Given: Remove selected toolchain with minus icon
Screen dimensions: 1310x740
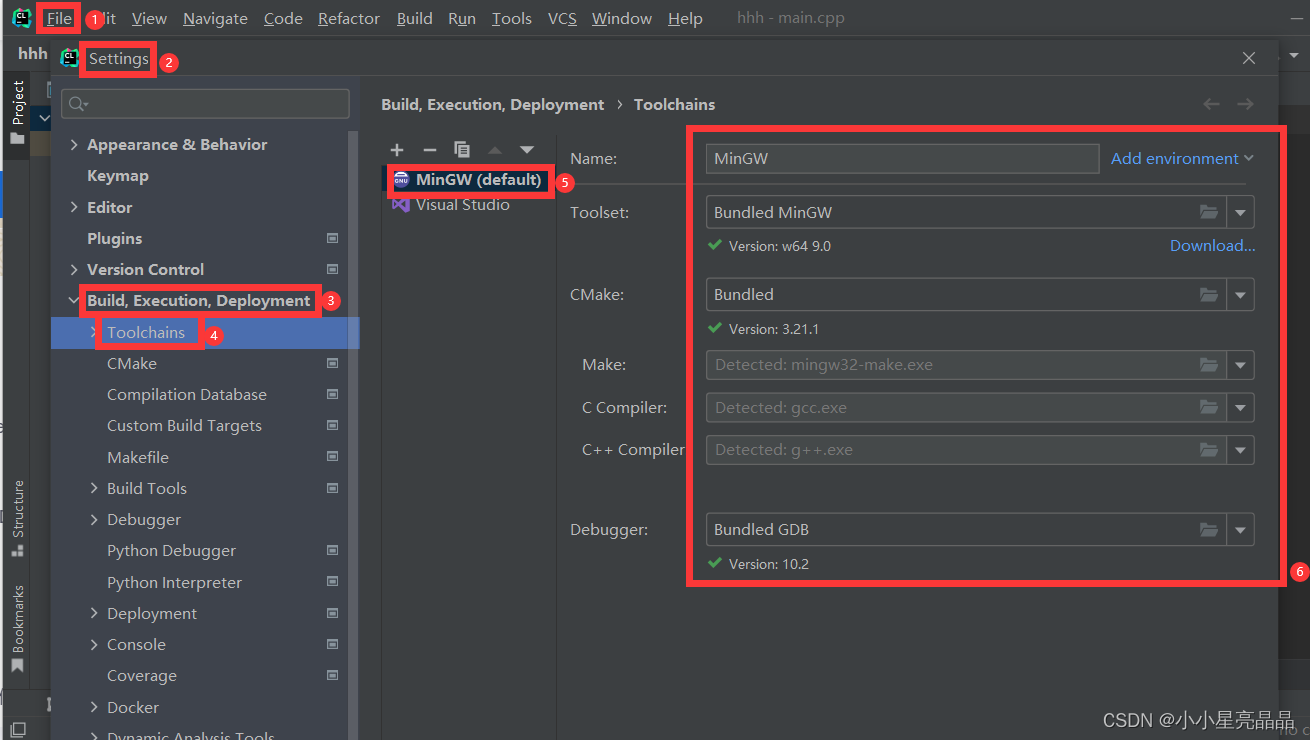Looking at the screenshot, I should coord(429,150).
